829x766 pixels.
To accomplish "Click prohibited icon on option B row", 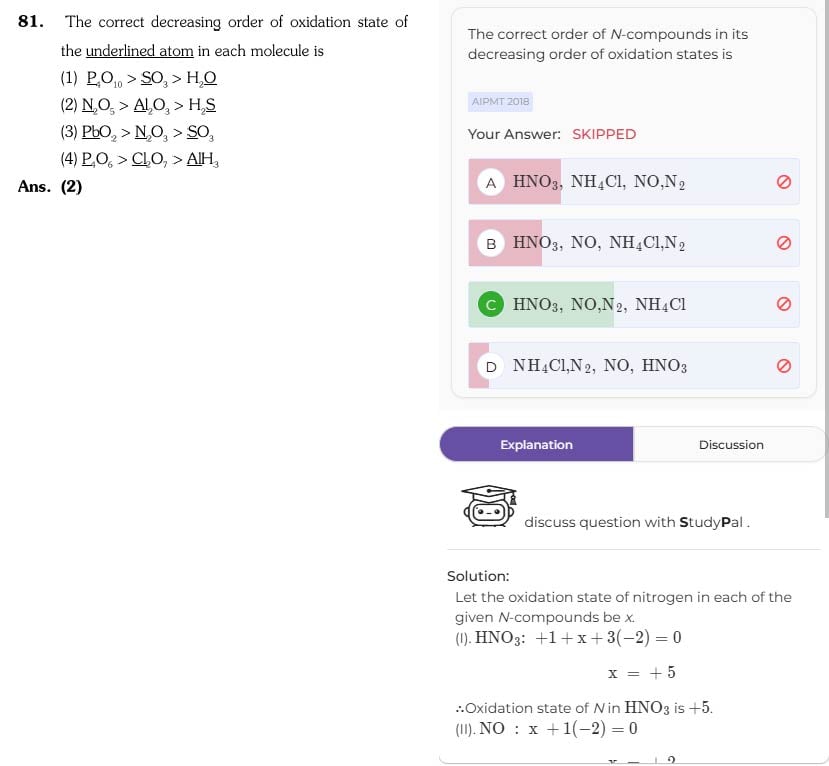I will pos(784,243).
